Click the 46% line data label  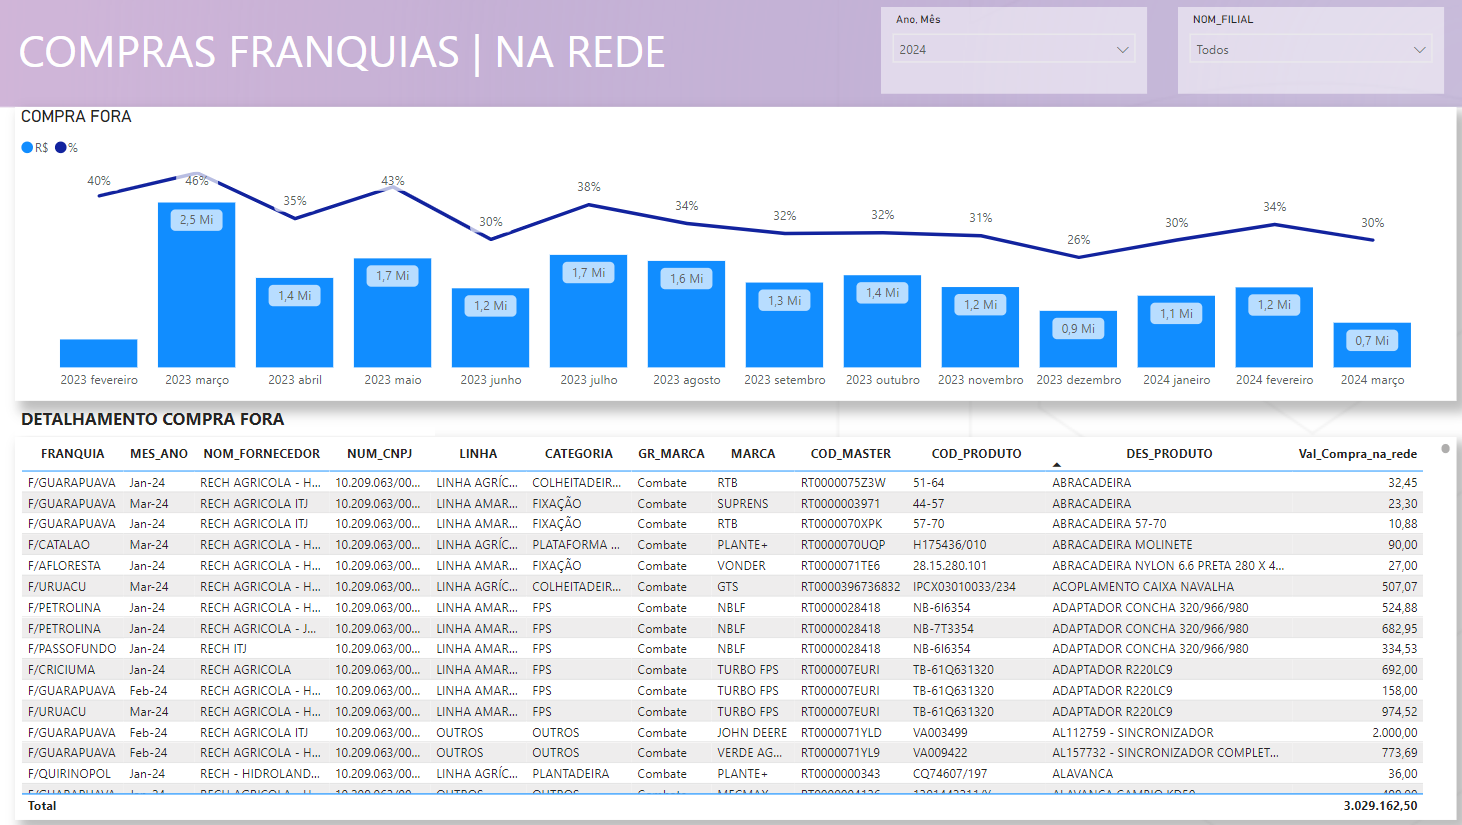click(196, 181)
